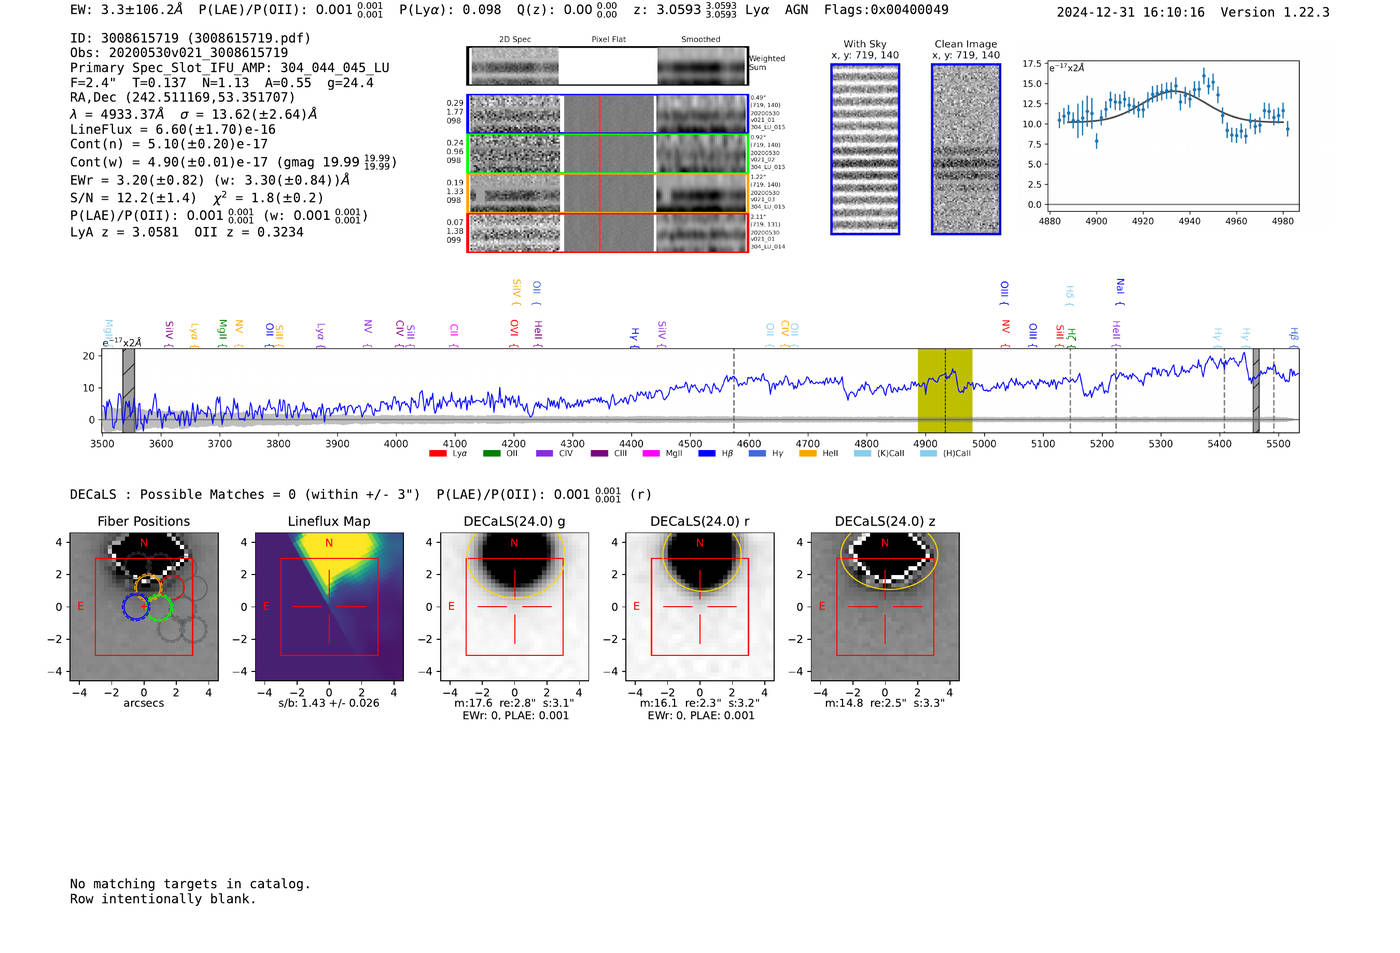
Task: Click the Hβ legend color swatch
Action: 707,454
